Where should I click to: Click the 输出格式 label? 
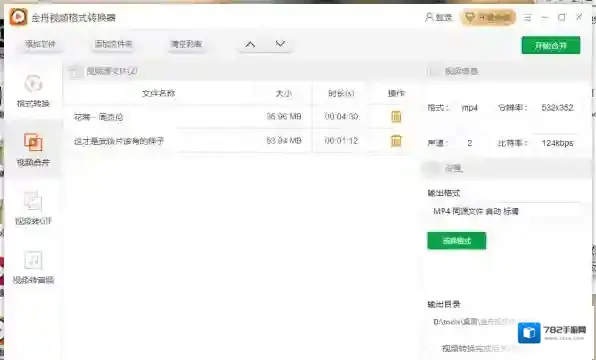pos(444,193)
